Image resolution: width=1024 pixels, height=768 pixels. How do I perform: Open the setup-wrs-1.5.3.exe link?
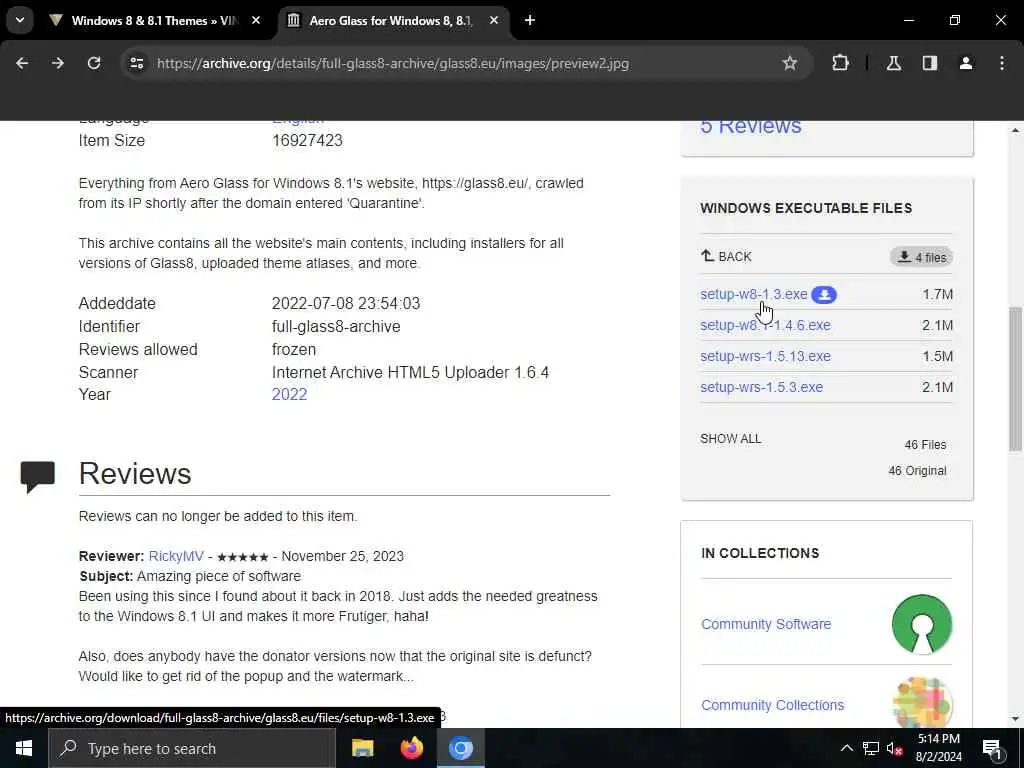761,387
